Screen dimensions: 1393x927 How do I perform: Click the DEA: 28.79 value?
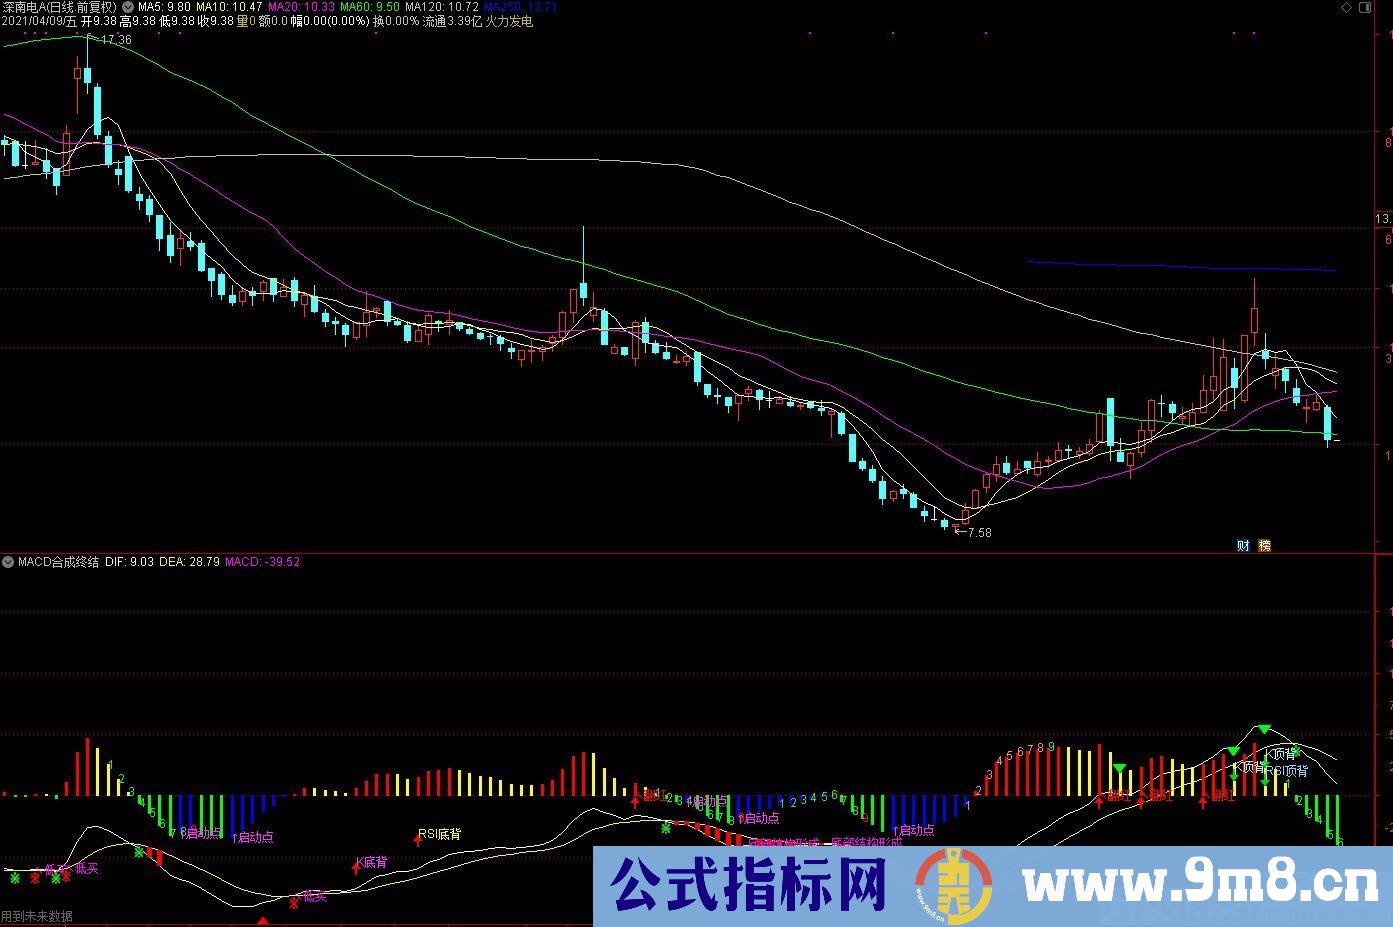click(x=189, y=562)
